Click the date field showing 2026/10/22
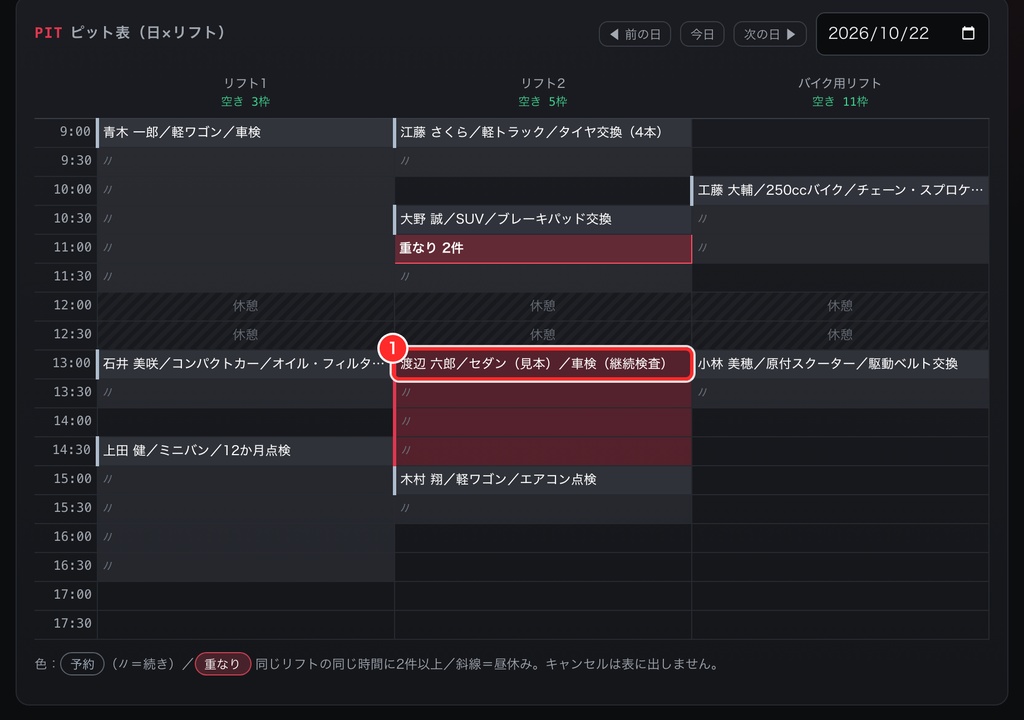Viewport: 1024px width, 720px height. [902, 34]
